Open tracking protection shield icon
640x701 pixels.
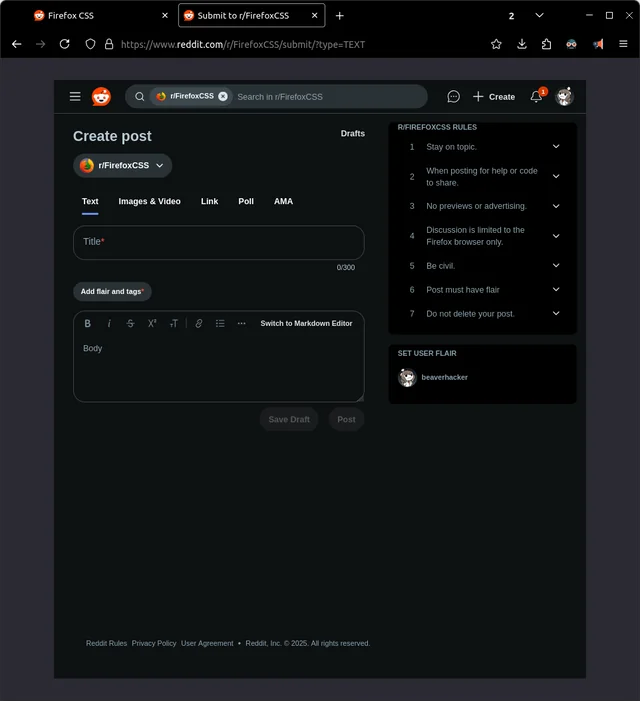90,44
